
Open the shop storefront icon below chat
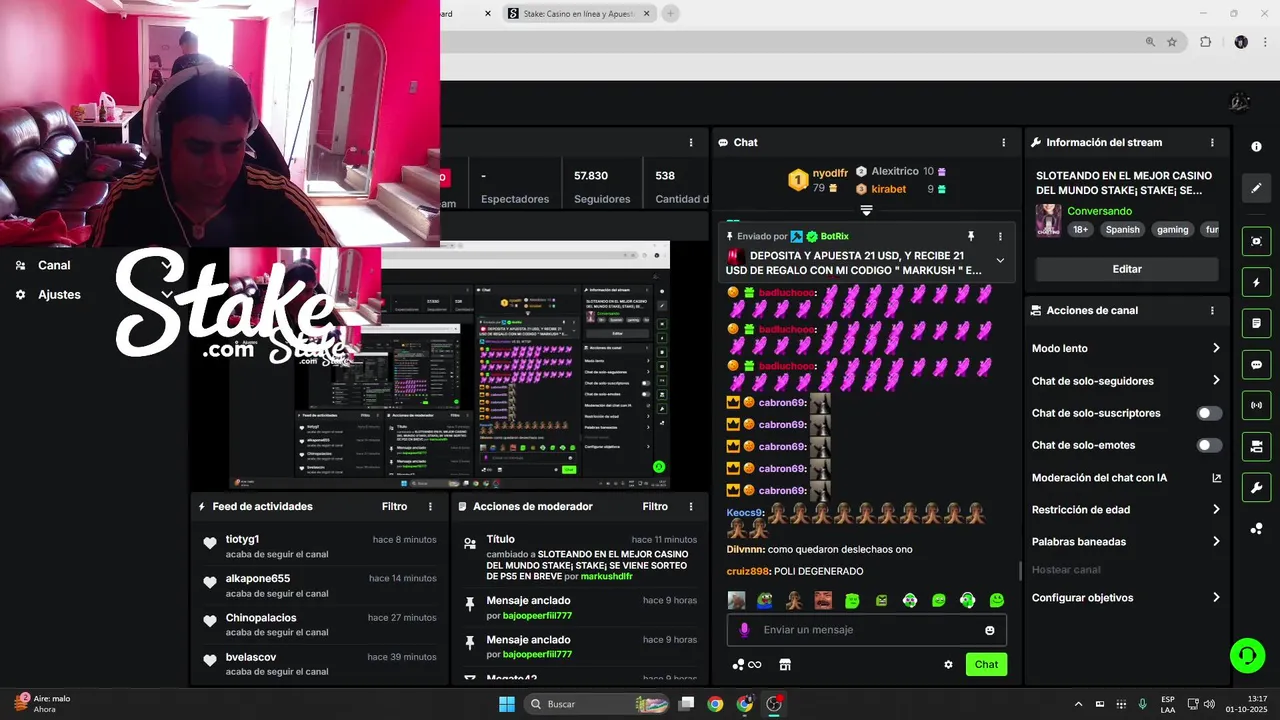pos(785,664)
